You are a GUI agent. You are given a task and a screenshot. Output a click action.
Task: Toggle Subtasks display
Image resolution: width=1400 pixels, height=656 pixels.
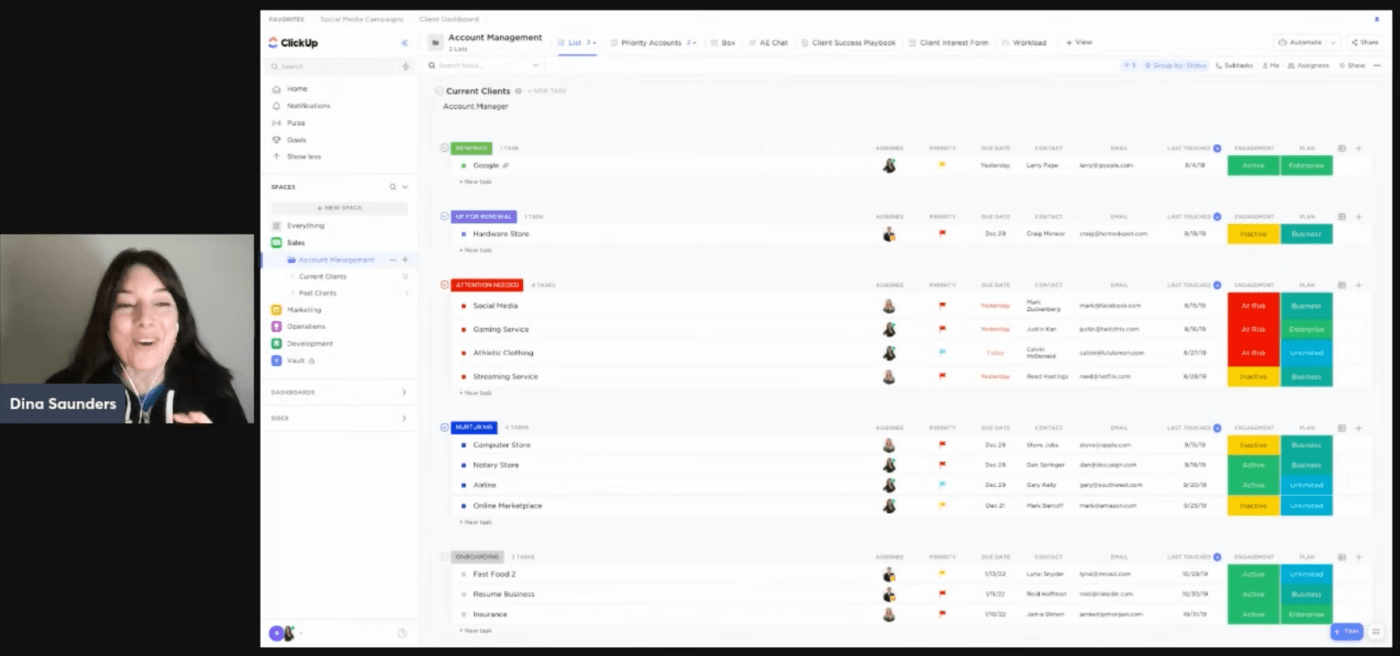pos(1234,66)
